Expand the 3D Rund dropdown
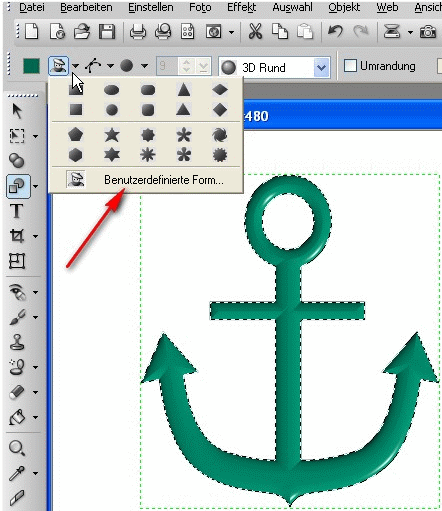Image resolution: width=442 pixels, height=511 pixels. point(321,68)
